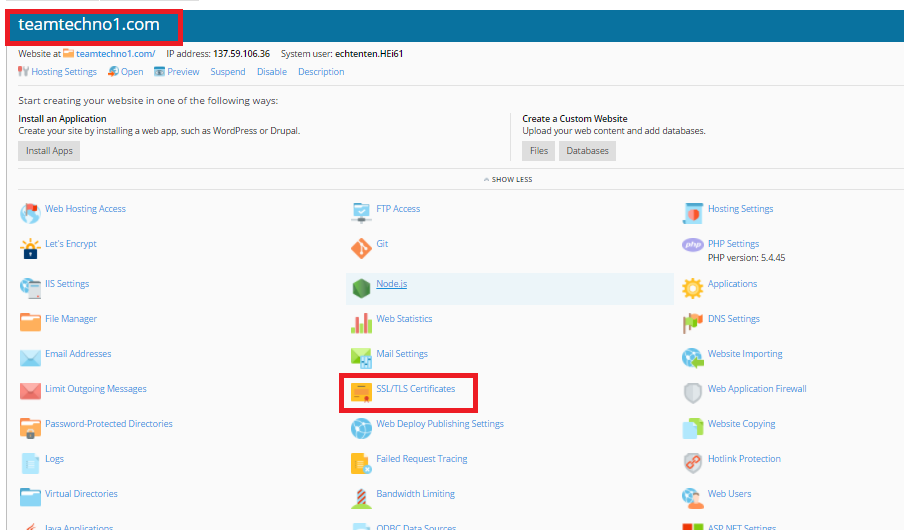The image size is (904, 530).
Task: Open the Web Application Firewall link
Action: click(757, 389)
